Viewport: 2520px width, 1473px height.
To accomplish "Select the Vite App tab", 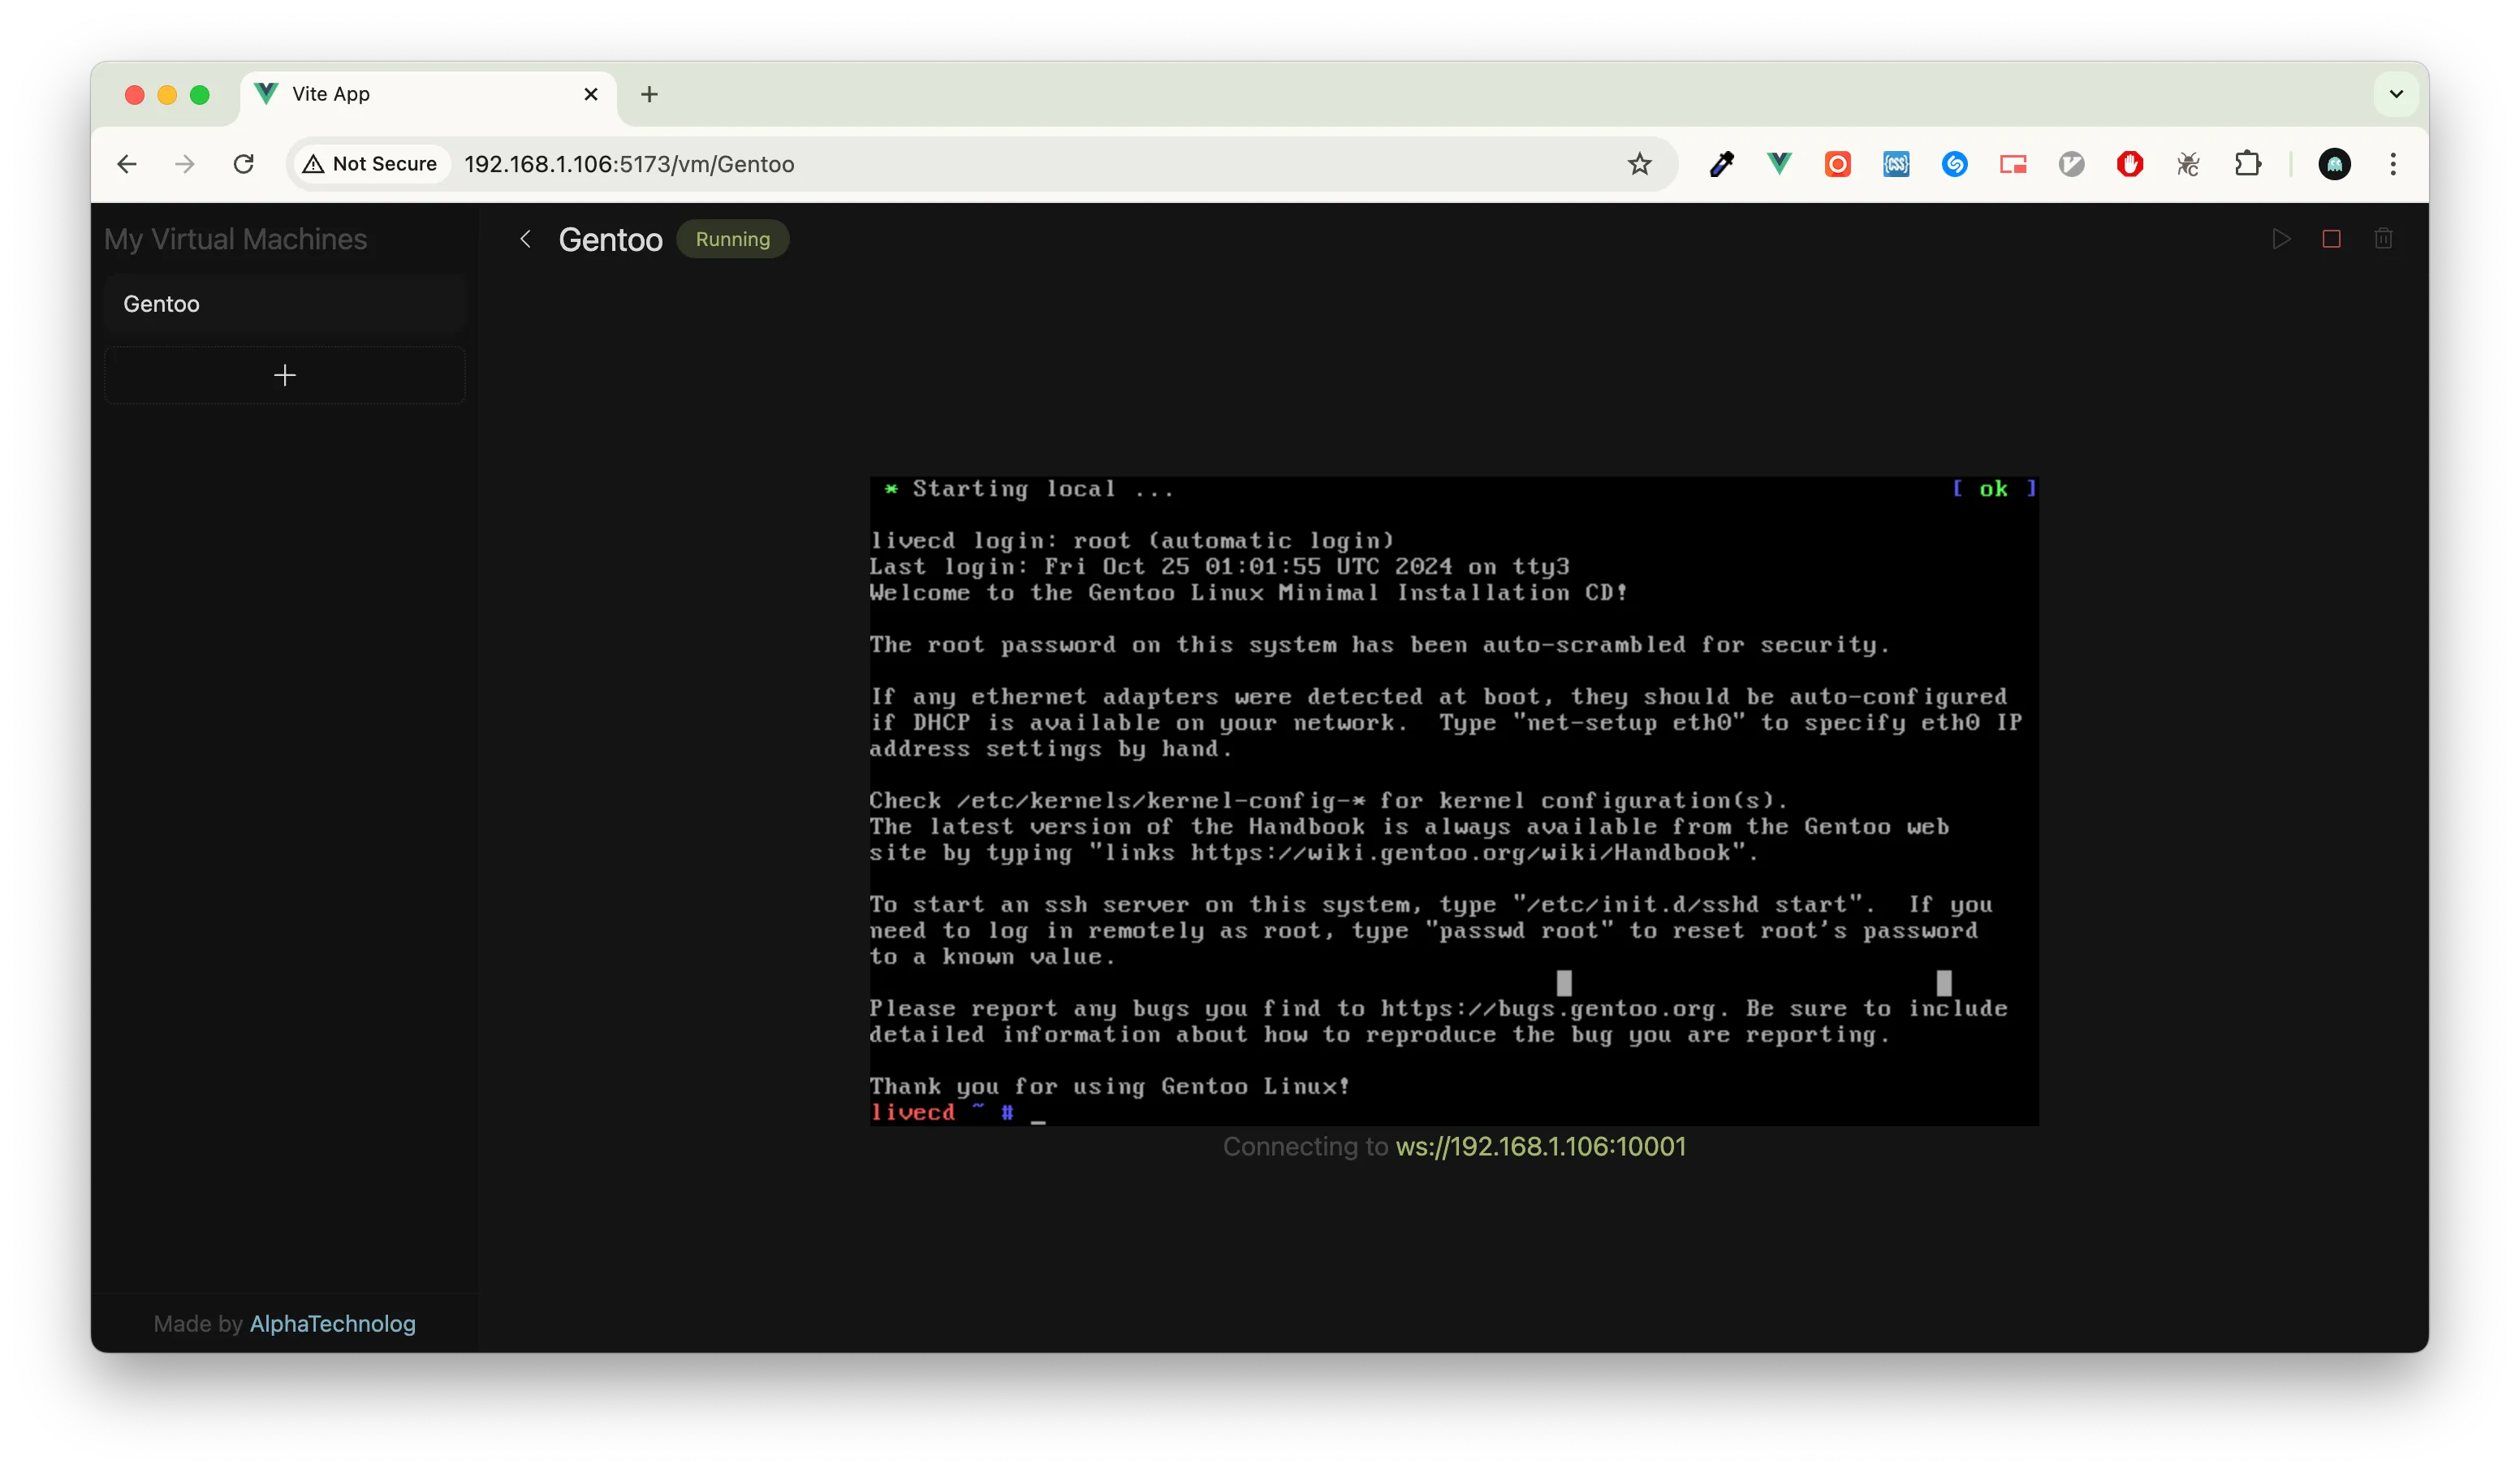I will point(428,95).
